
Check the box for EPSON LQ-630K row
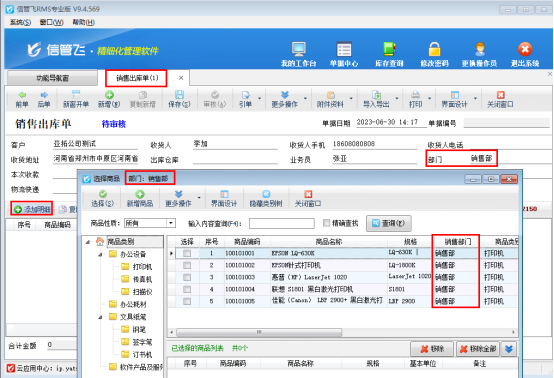pos(187,253)
